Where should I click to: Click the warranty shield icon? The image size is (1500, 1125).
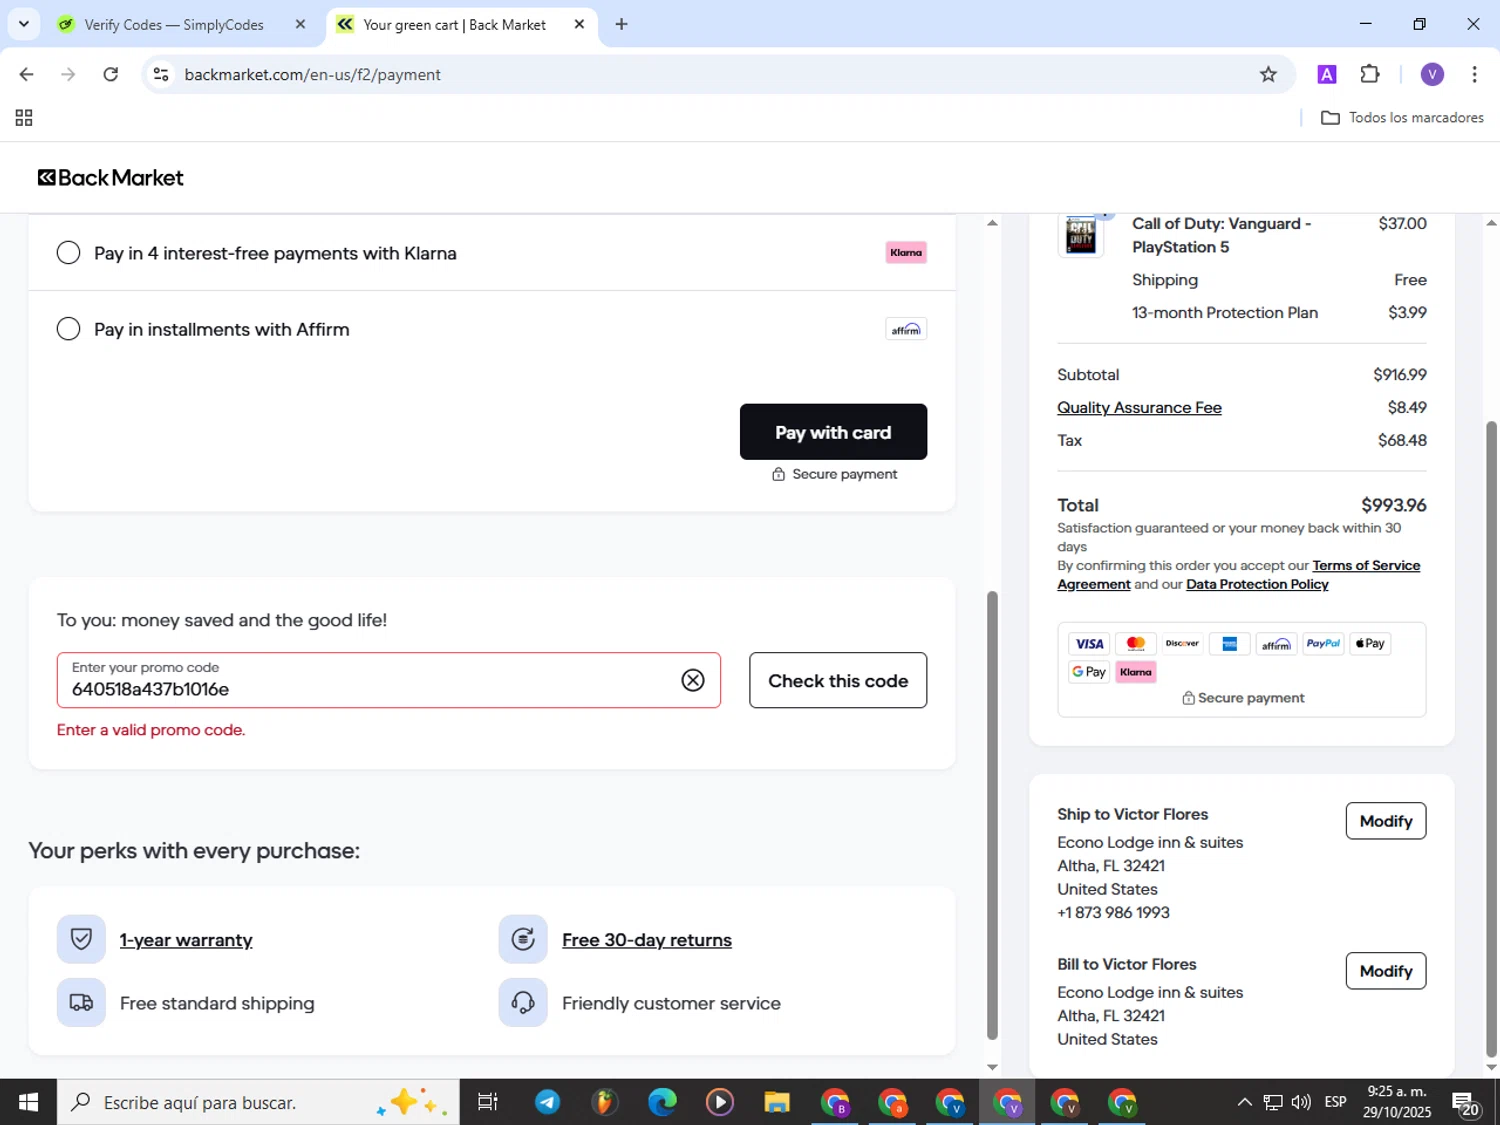(x=81, y=939)
